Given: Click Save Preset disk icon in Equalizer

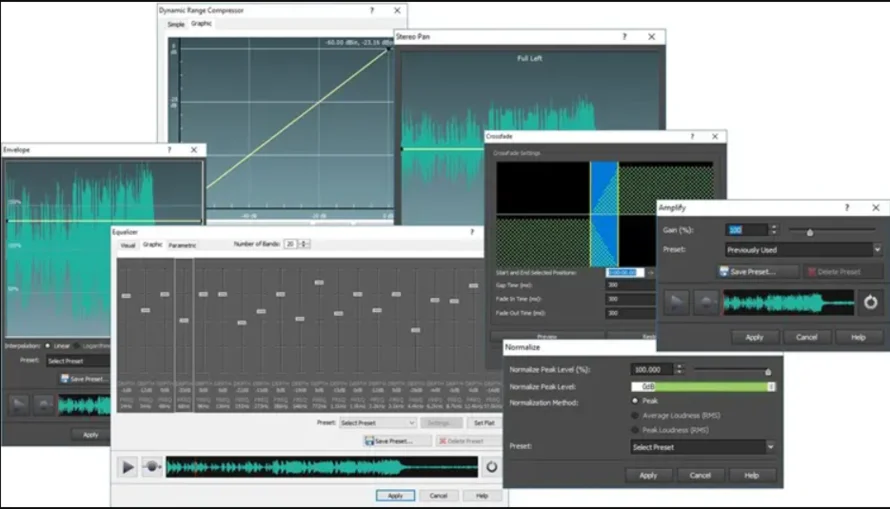Looking at the screenshot, I should [x=369, y=441].
